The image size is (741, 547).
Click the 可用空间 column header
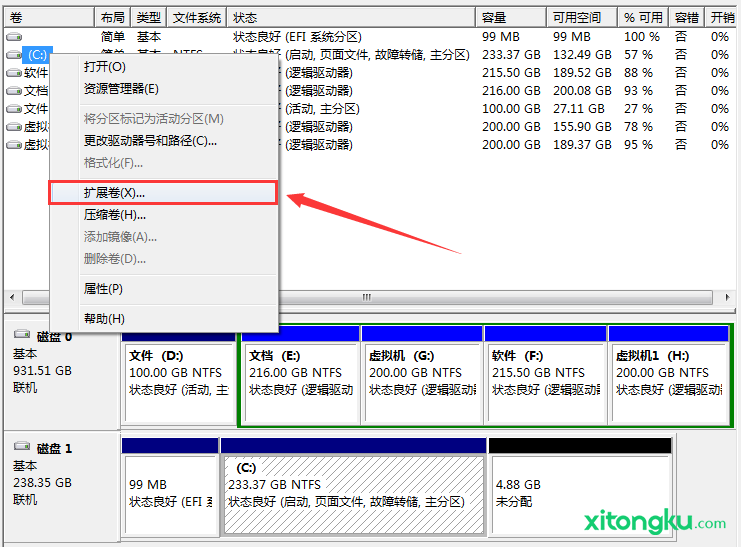click(580, 18)
